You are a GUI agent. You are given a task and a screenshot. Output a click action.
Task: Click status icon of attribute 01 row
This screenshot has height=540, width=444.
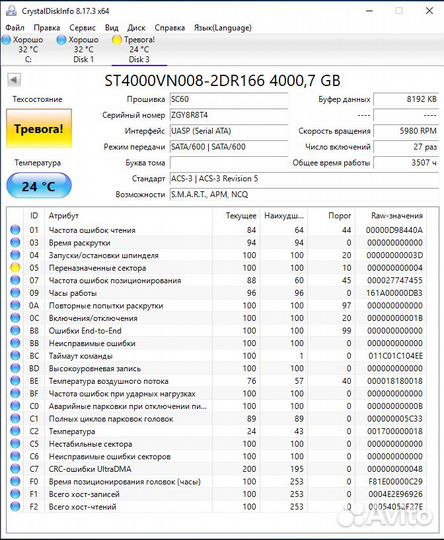[15, 230]
